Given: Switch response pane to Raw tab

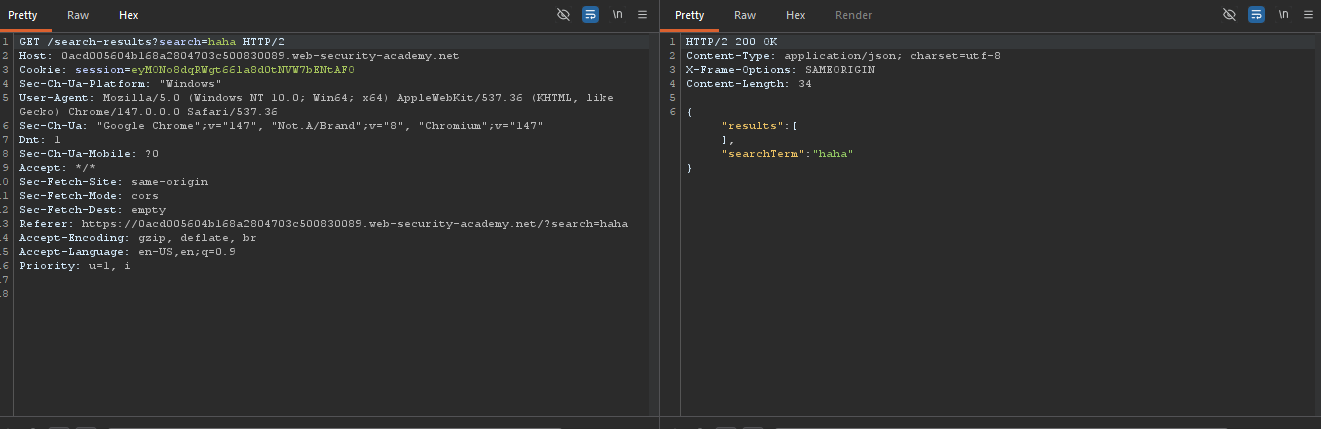Looking at the screenshot, I should [744, 15].
